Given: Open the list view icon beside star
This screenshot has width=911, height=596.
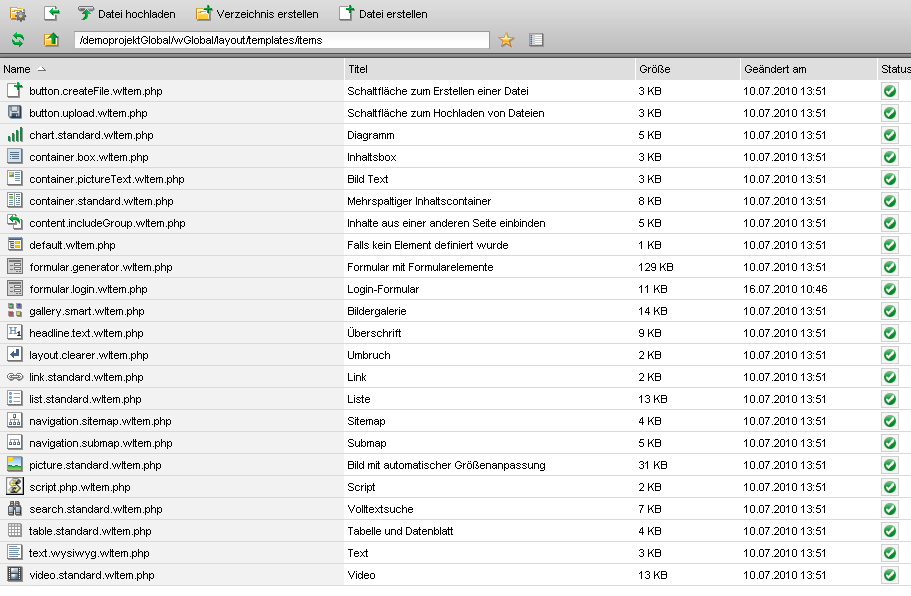Looking at the screenshot, I should [x=536, y=40].
